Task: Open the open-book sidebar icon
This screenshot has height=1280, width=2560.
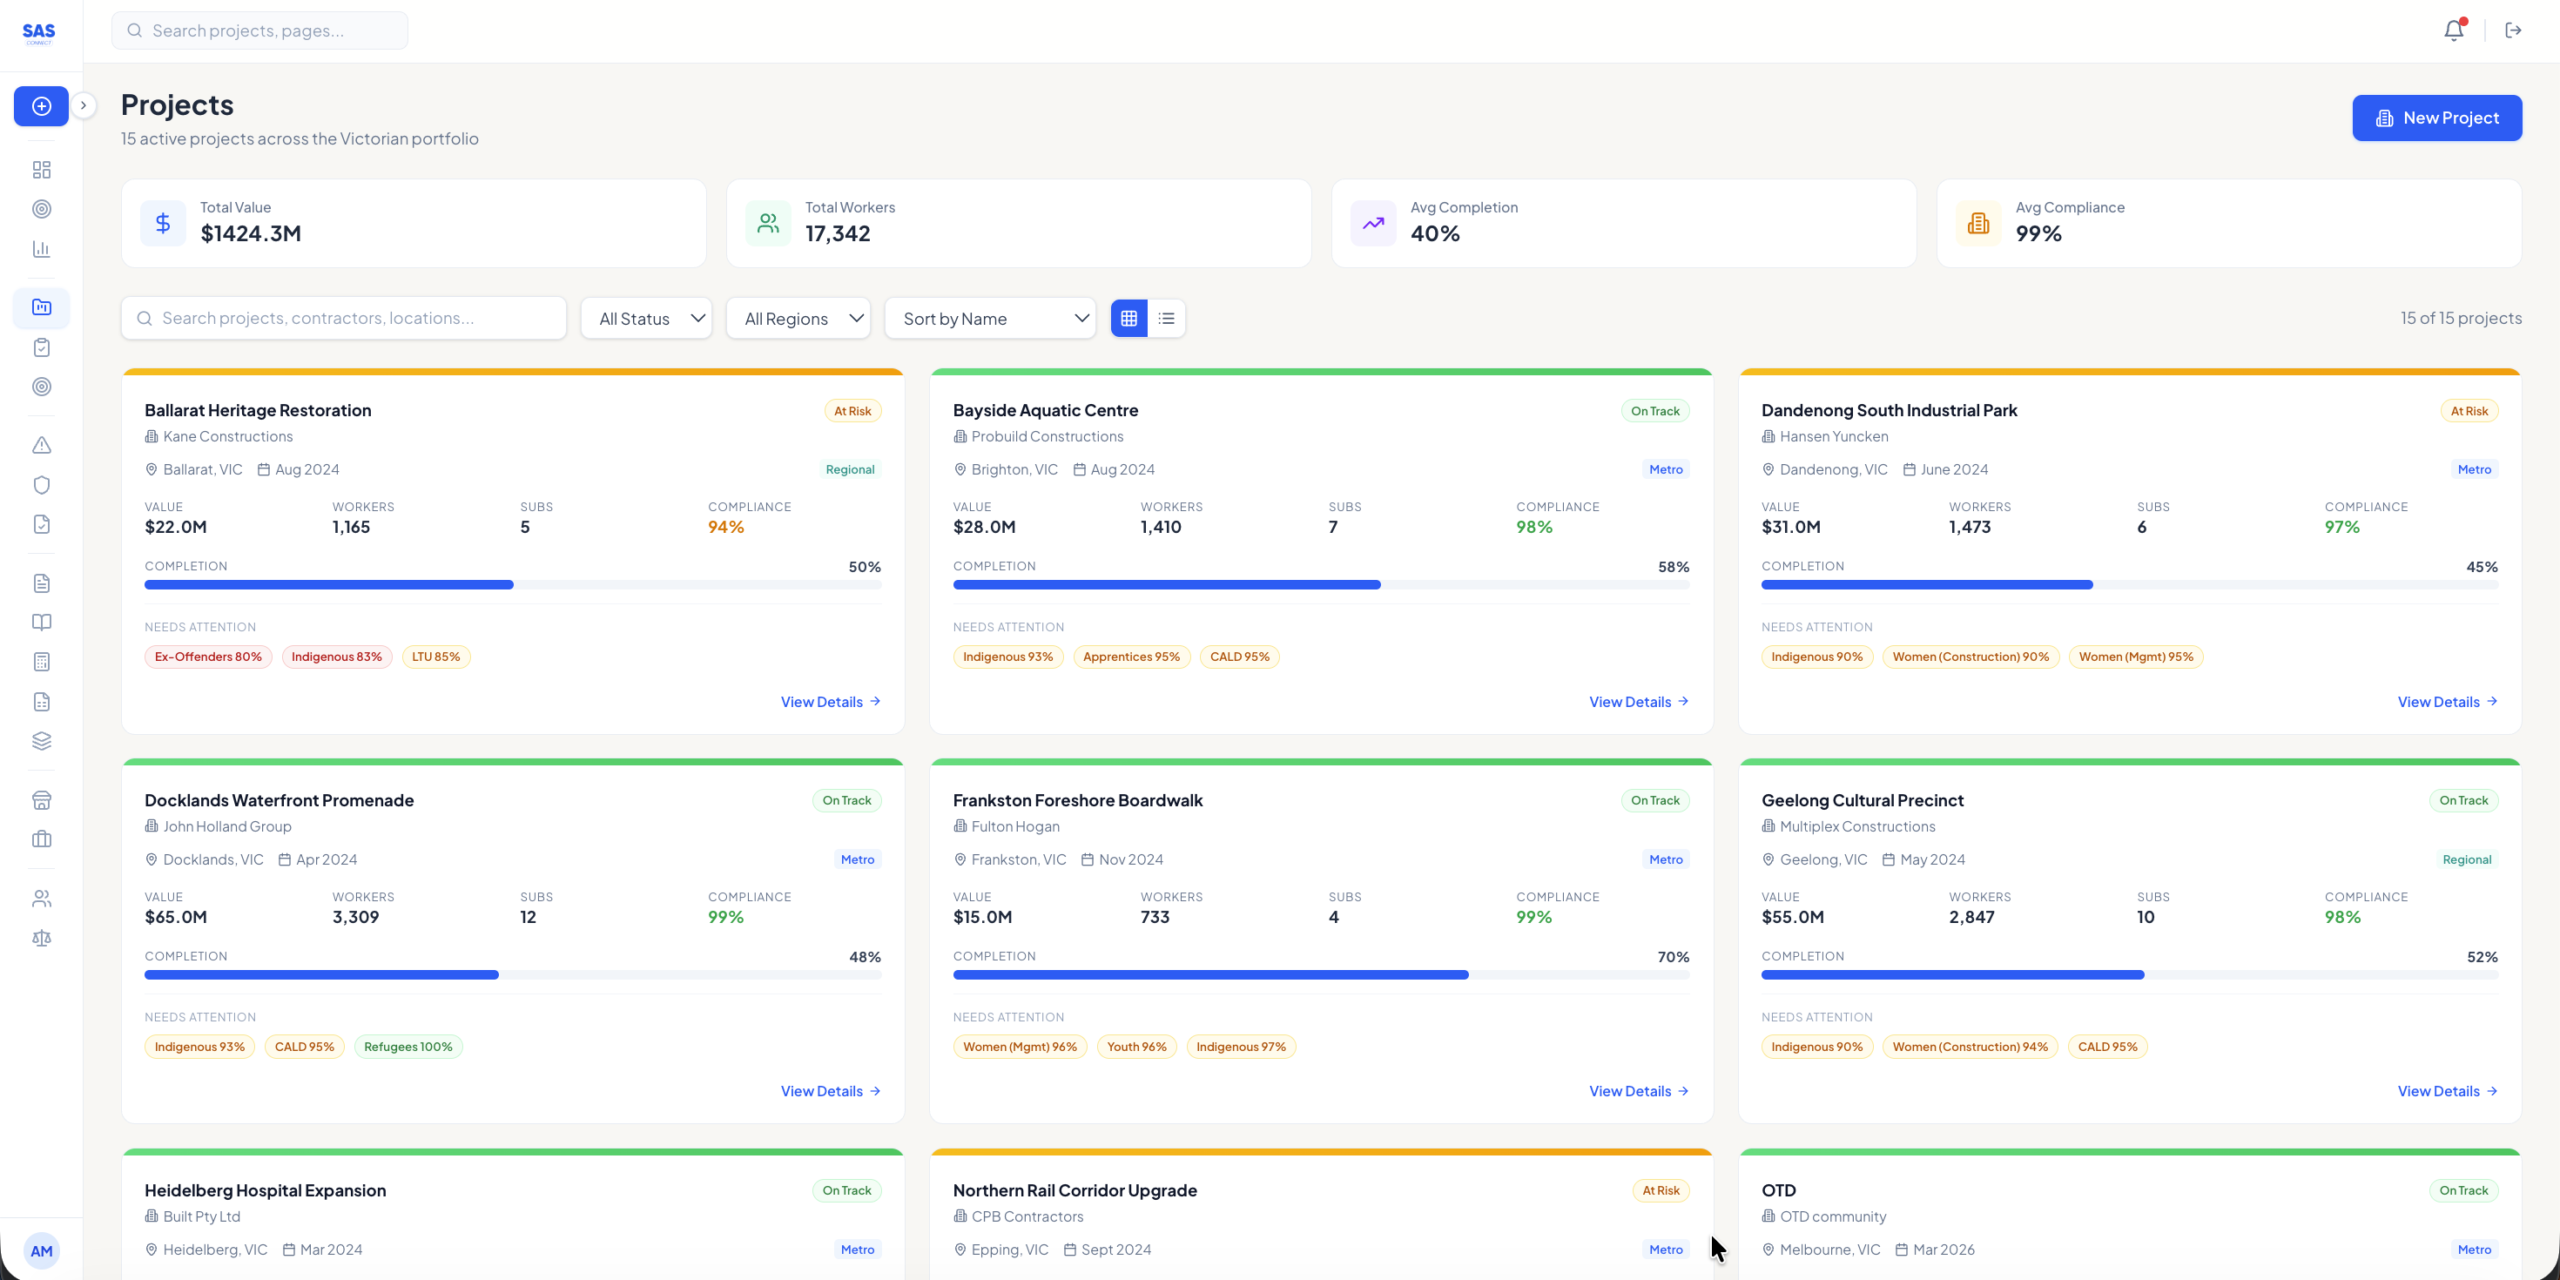Action: (41, 622)
